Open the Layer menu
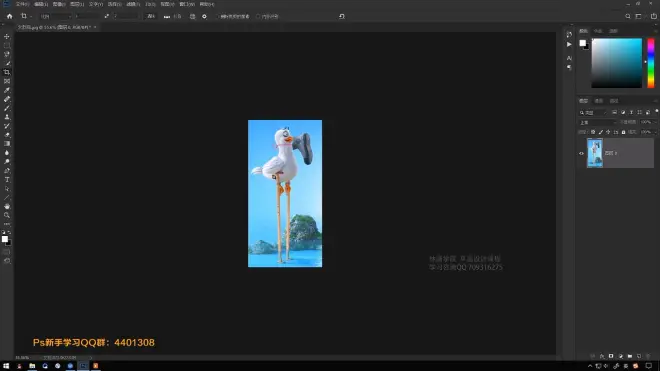The image size is (660, 371). click(77, 4)
